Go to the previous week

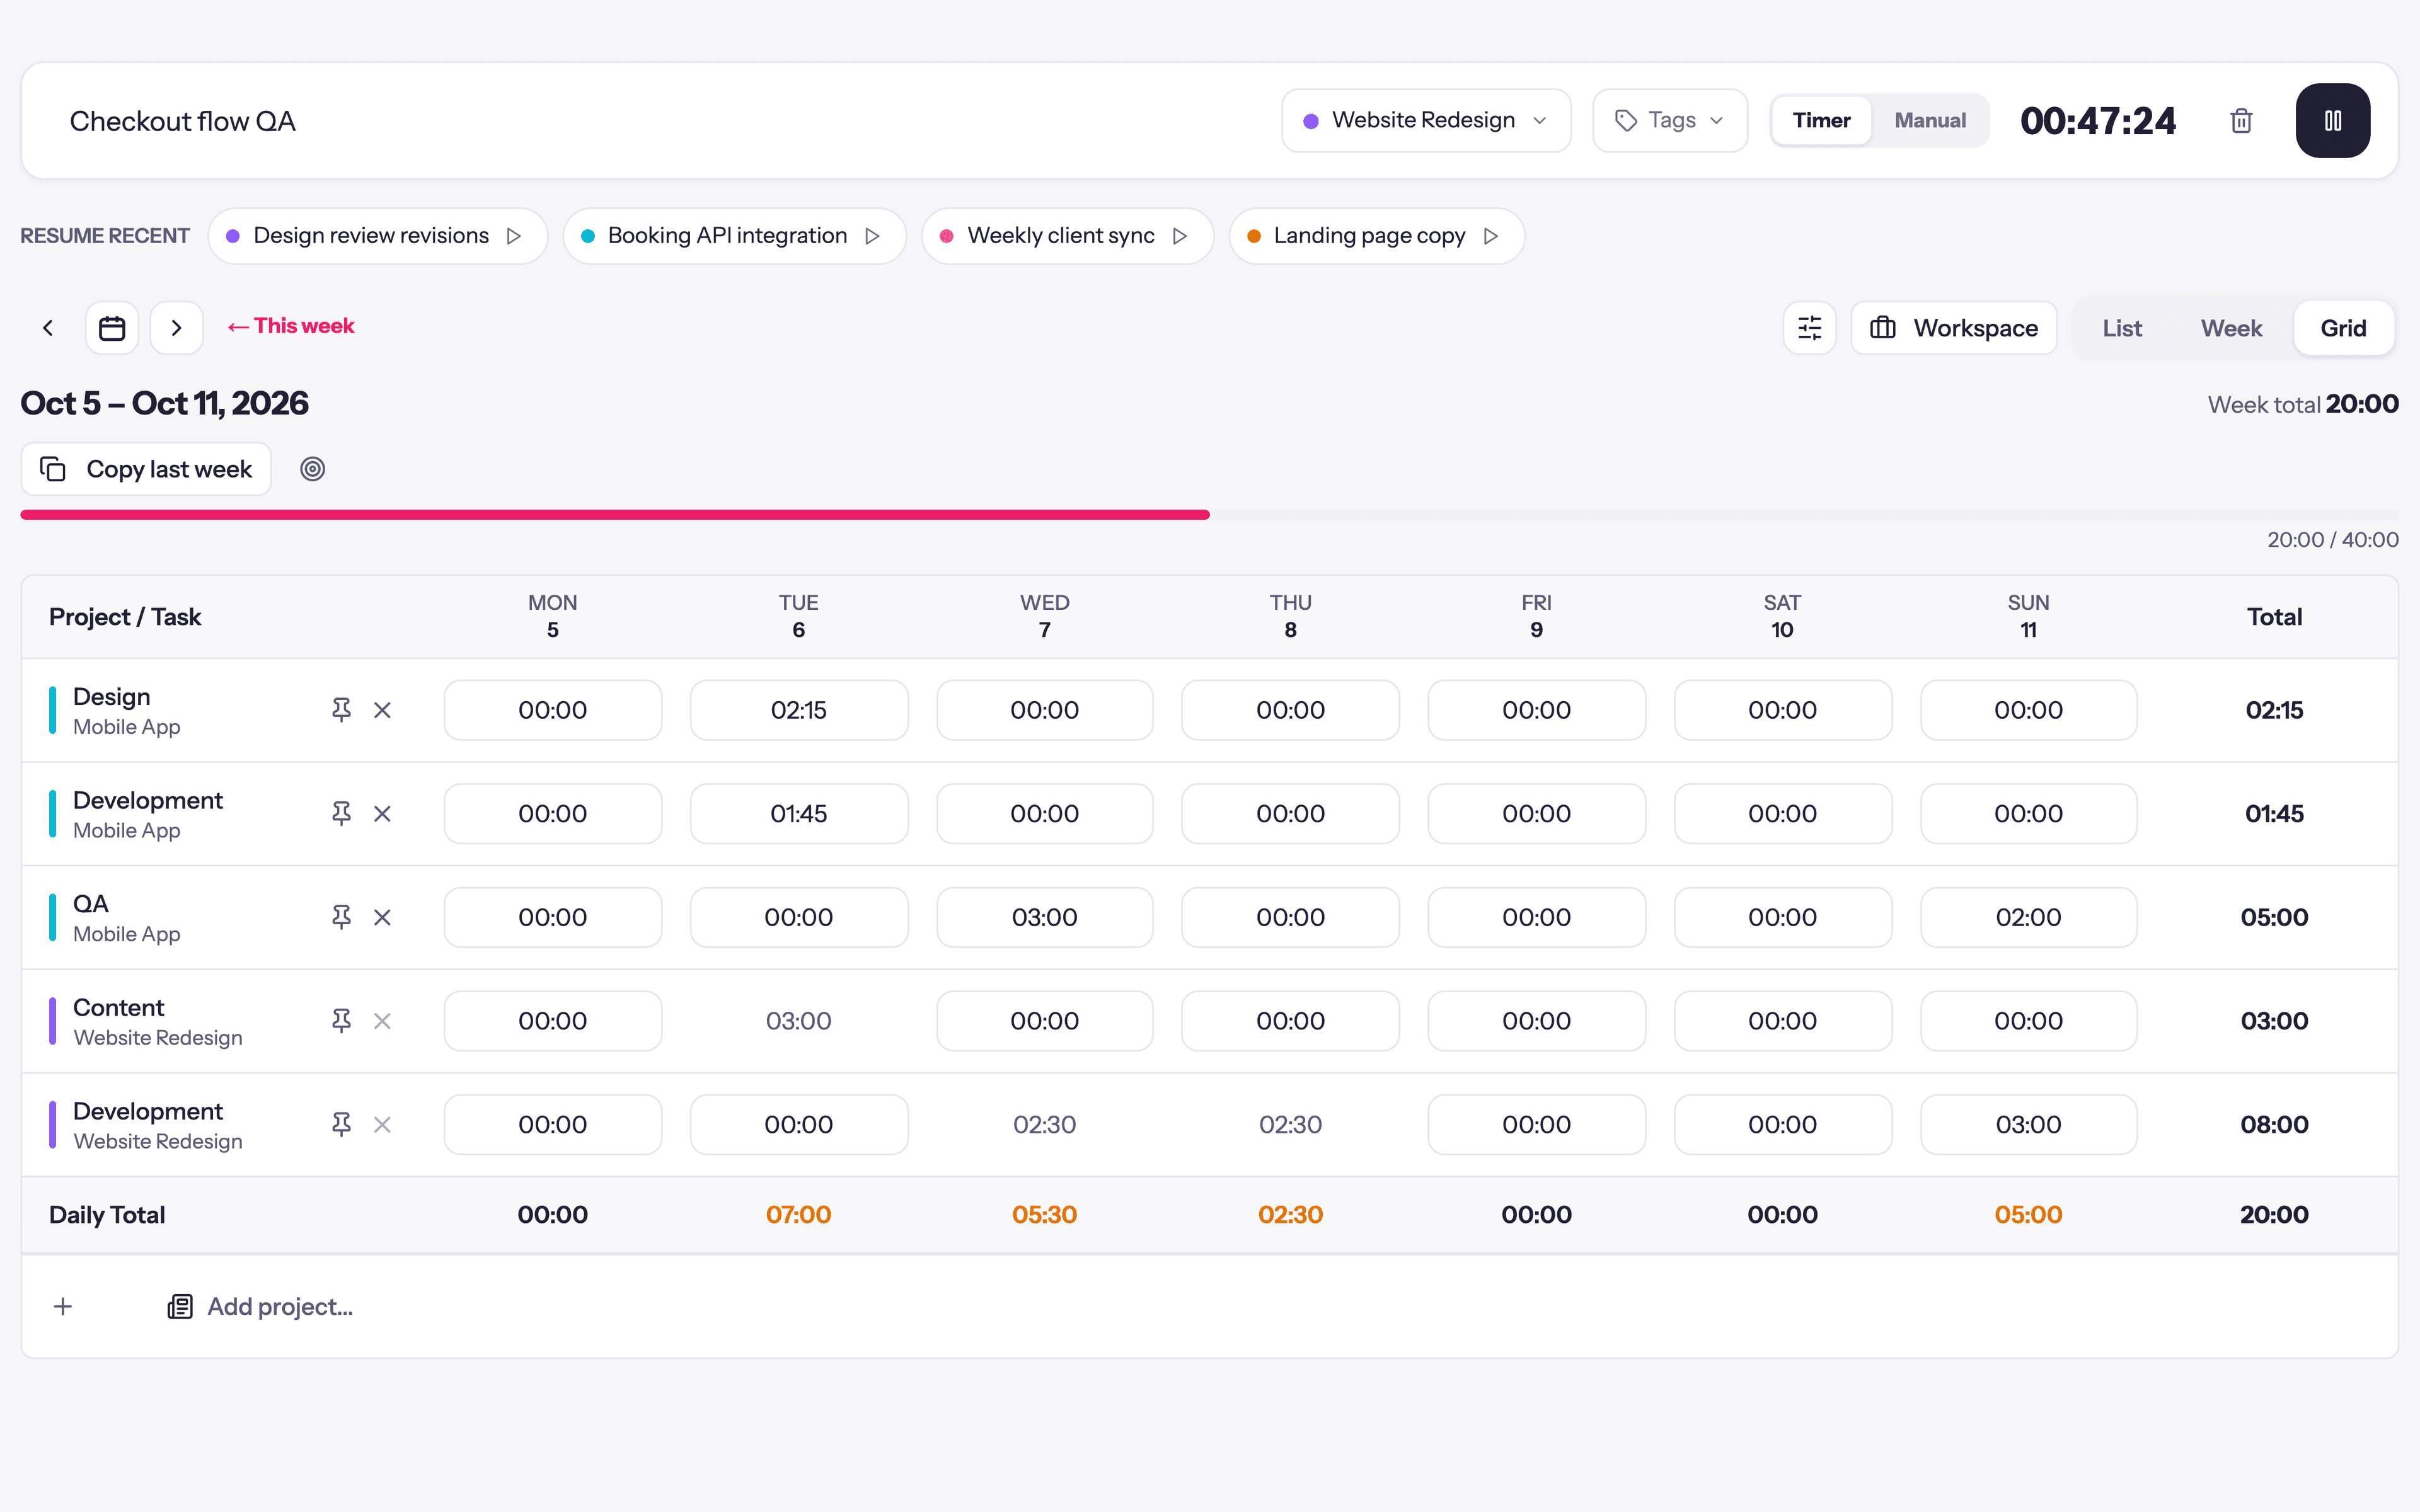(x=48, y=328)
